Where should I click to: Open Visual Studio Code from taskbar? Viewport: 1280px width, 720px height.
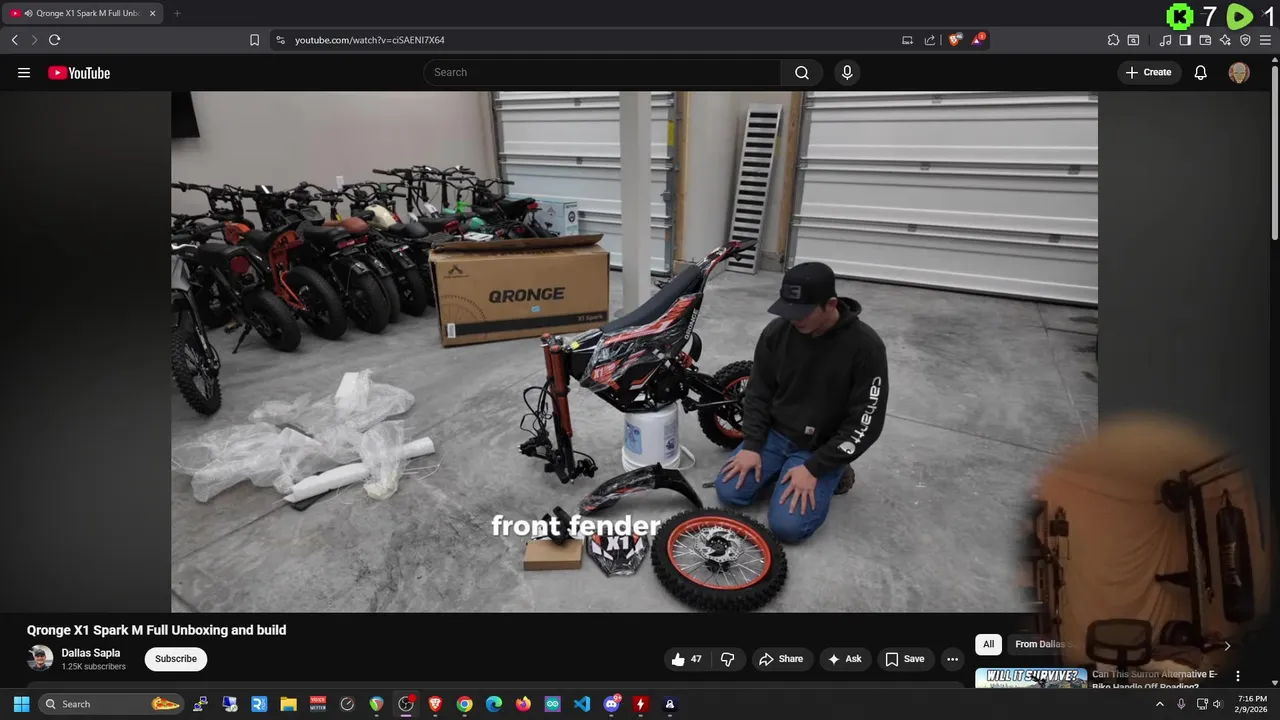click(582, 704)
